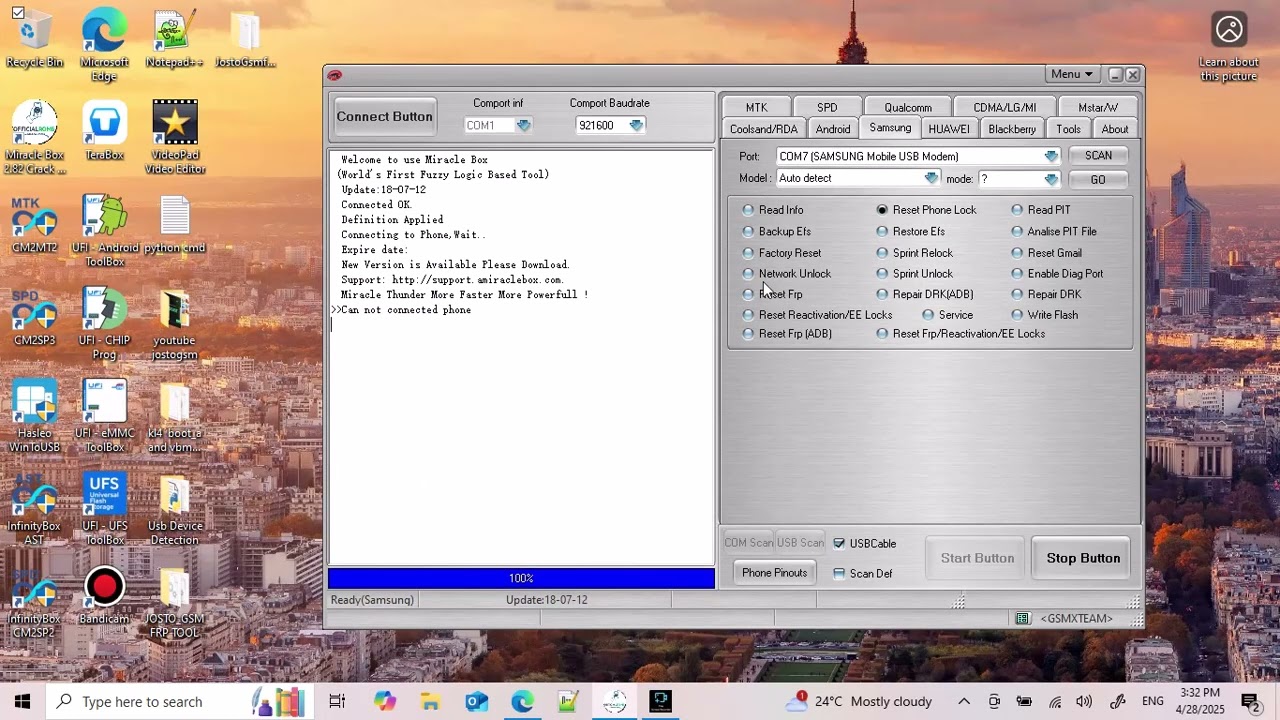Open Outlook from the taskbar
This screenshot has width=1280, height=720.
click(477, 702)
